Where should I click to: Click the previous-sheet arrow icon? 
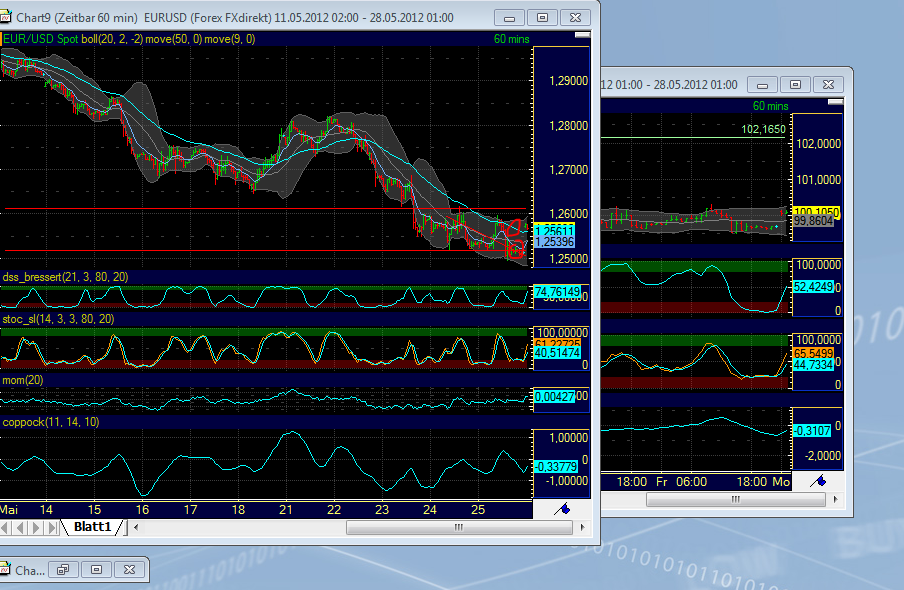point(21,527)
